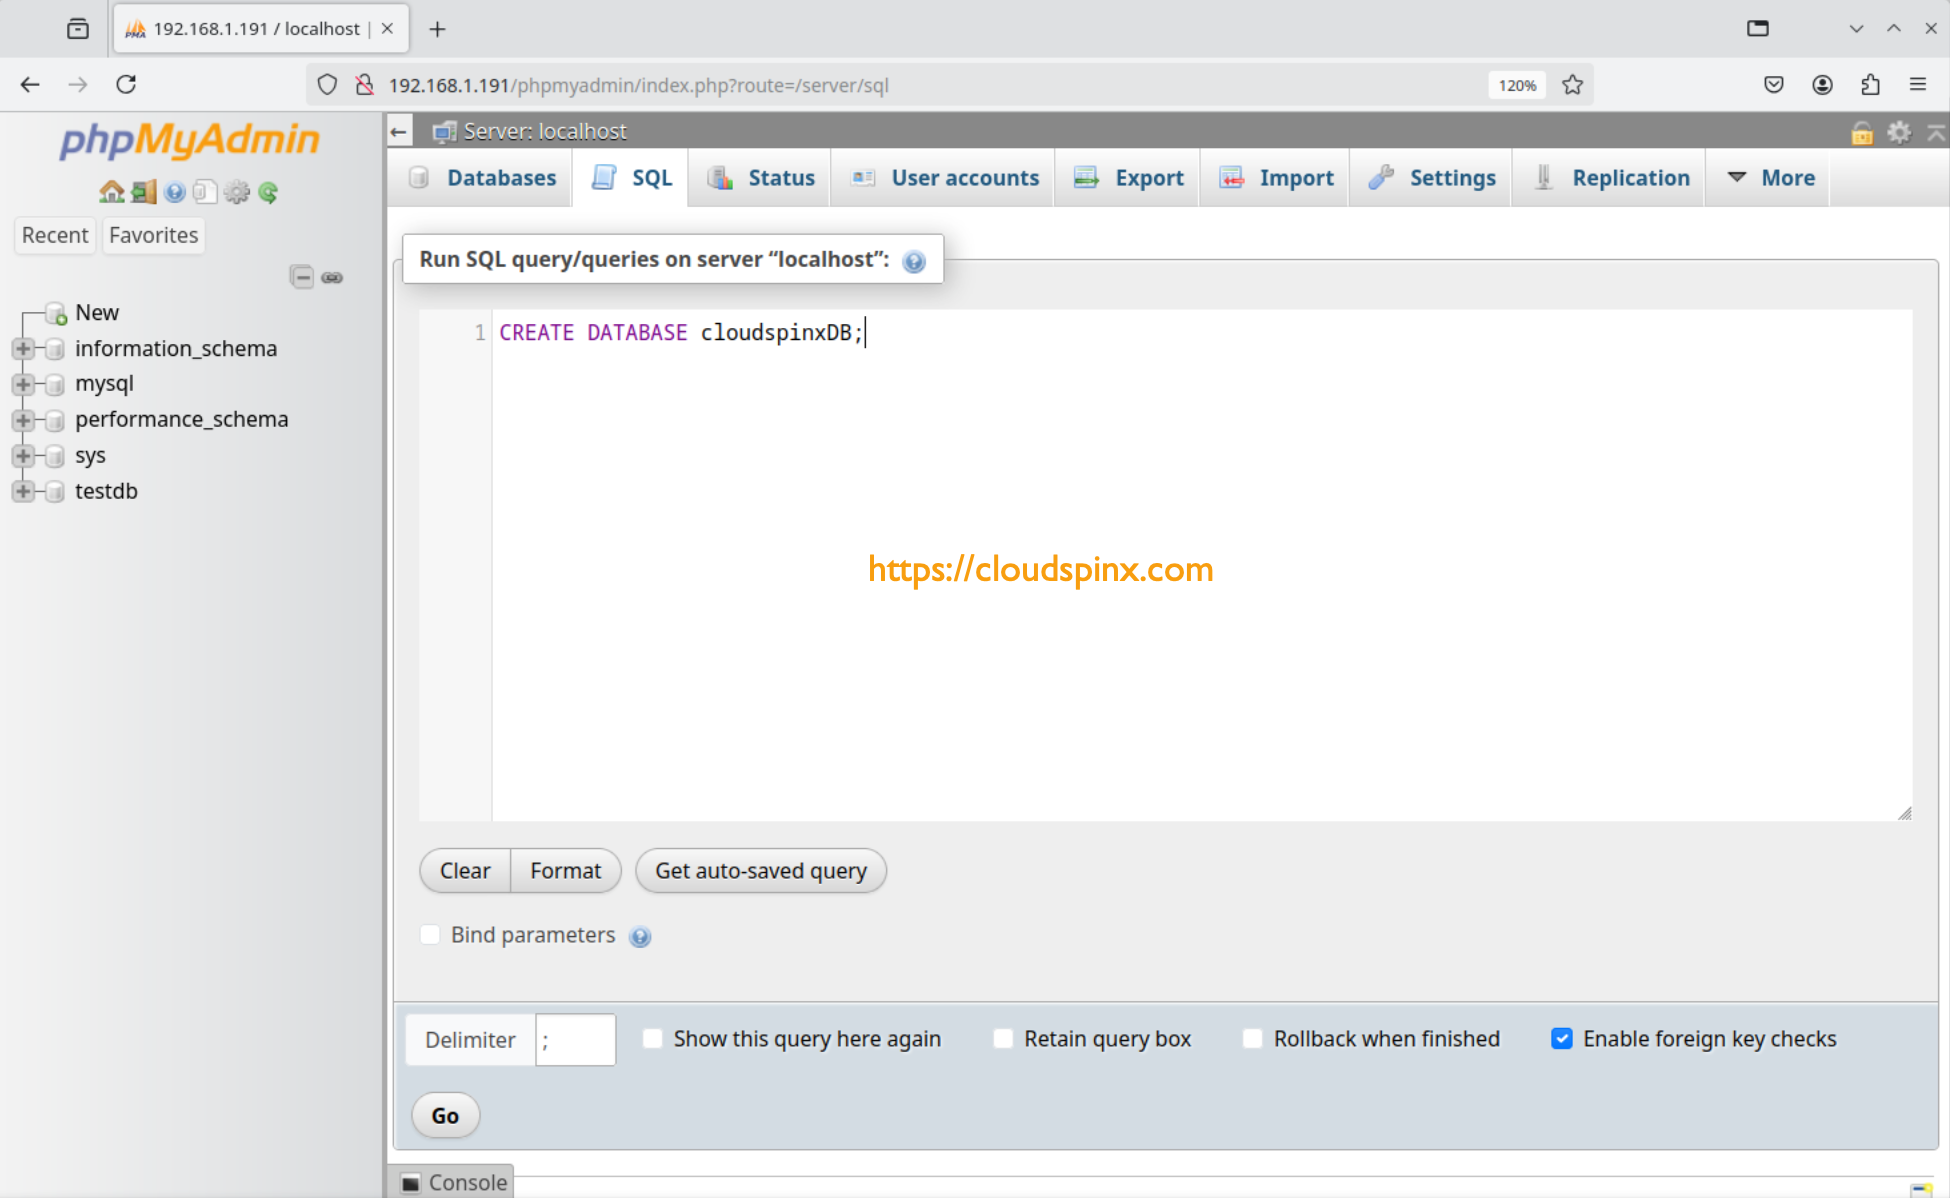Click the Format button for the query

click(565, 870)
